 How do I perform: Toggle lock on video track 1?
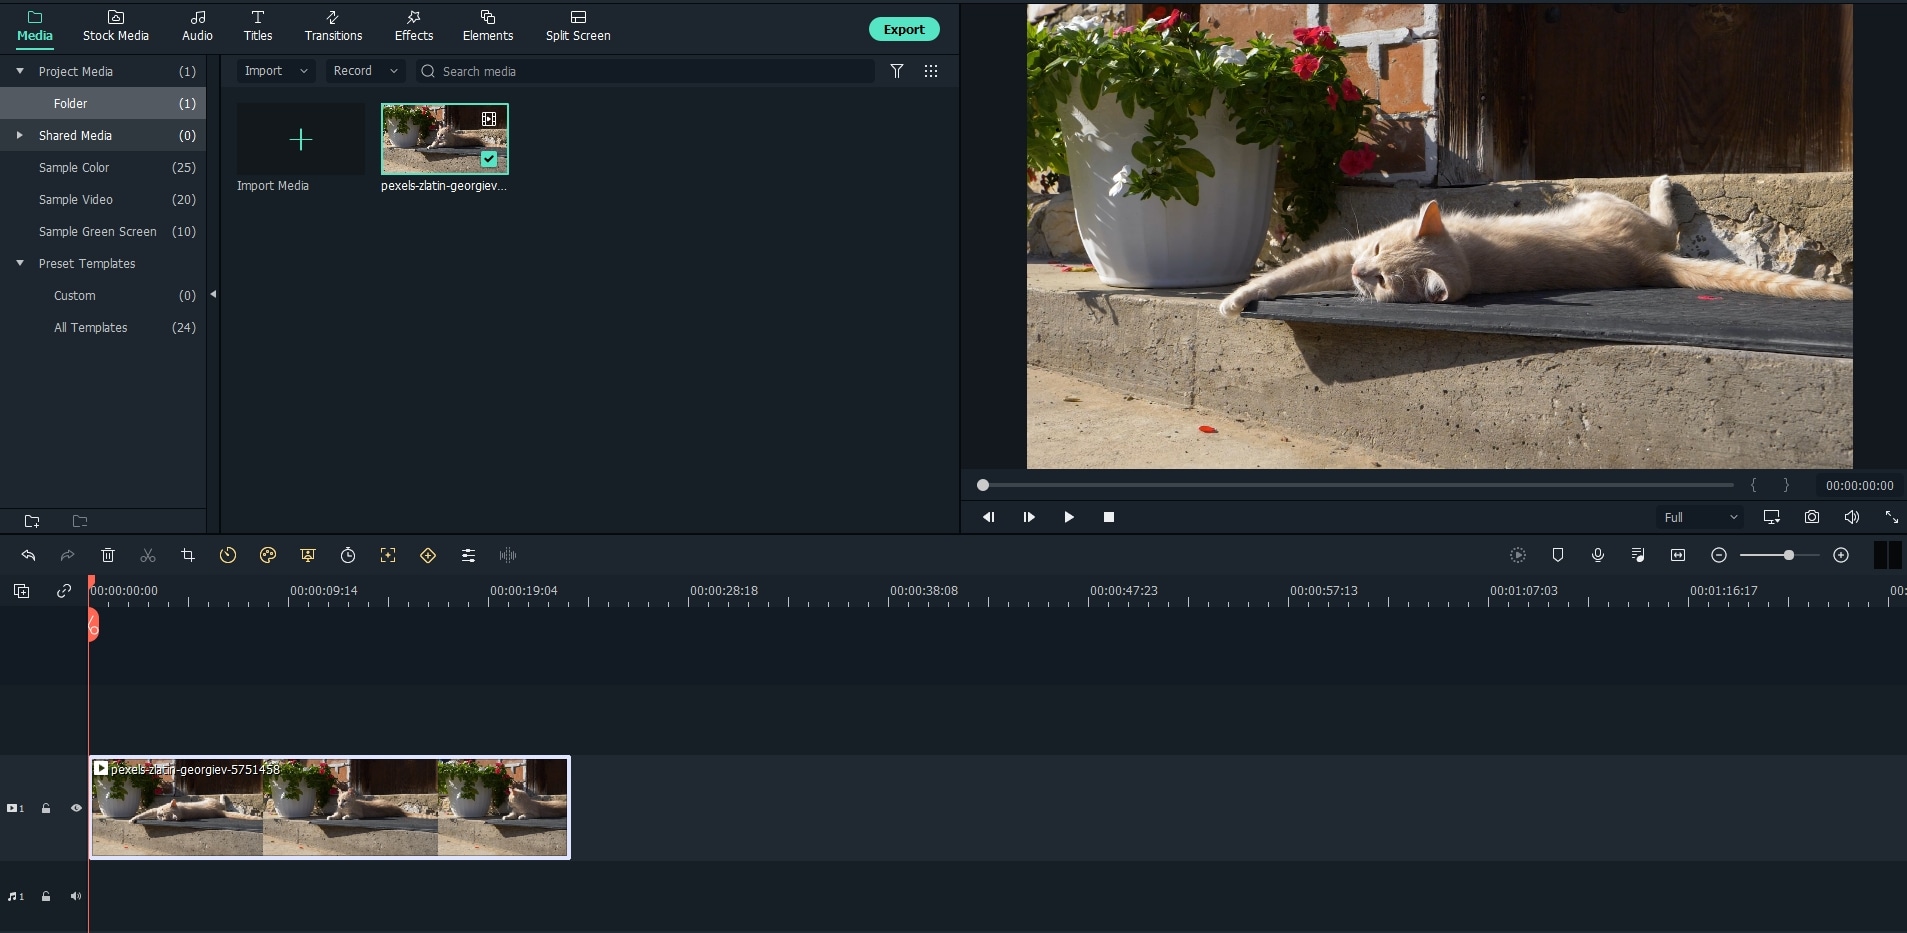[x=46, y=808]
